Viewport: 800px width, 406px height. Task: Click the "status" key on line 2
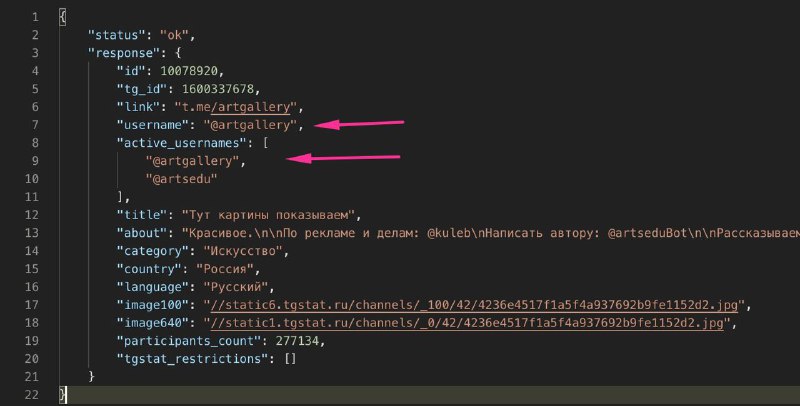click(117, 35)
